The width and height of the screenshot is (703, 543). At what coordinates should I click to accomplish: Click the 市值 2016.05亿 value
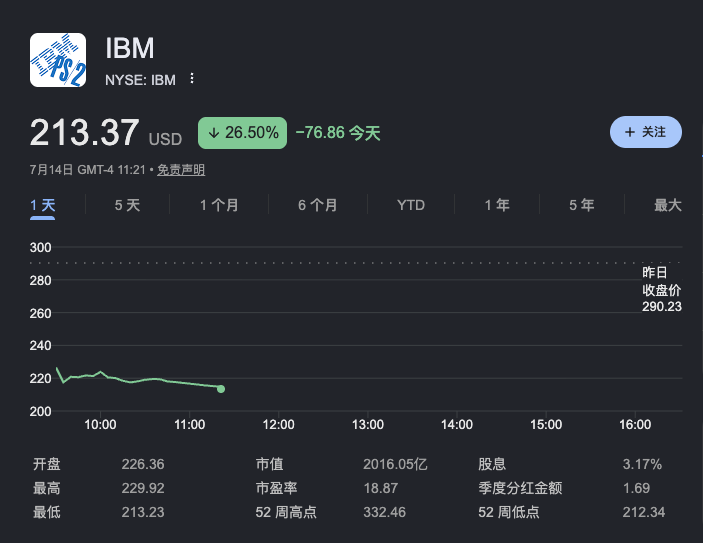click(395, 464)
